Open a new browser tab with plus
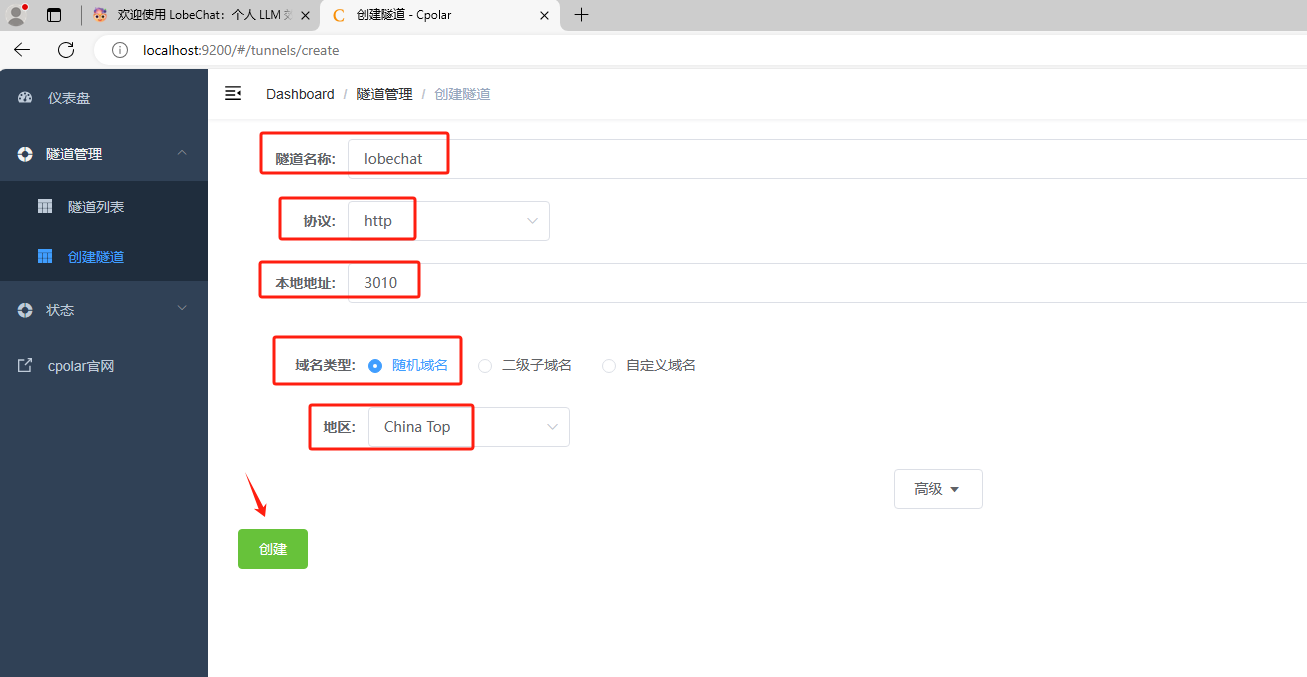Image resolution: width=1307 pixels, height=677 pixels. click(x=581, y=15)
